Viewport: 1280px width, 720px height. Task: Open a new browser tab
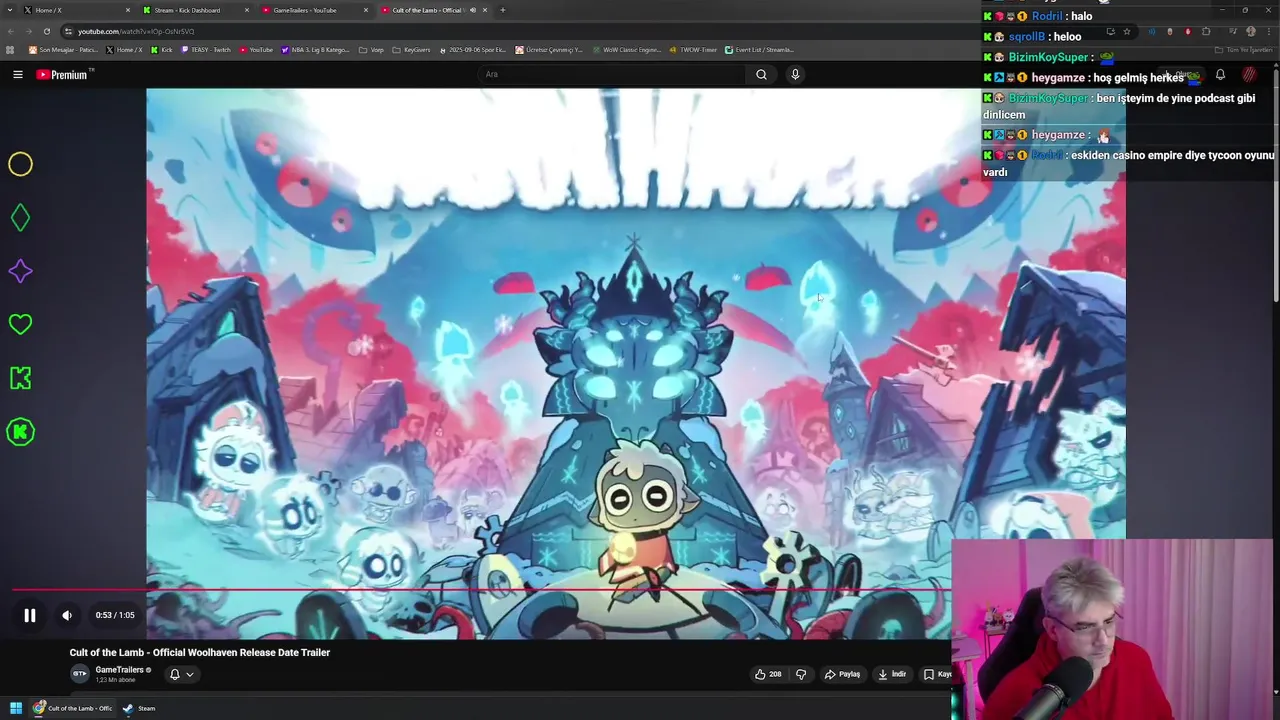coord(502,10)
